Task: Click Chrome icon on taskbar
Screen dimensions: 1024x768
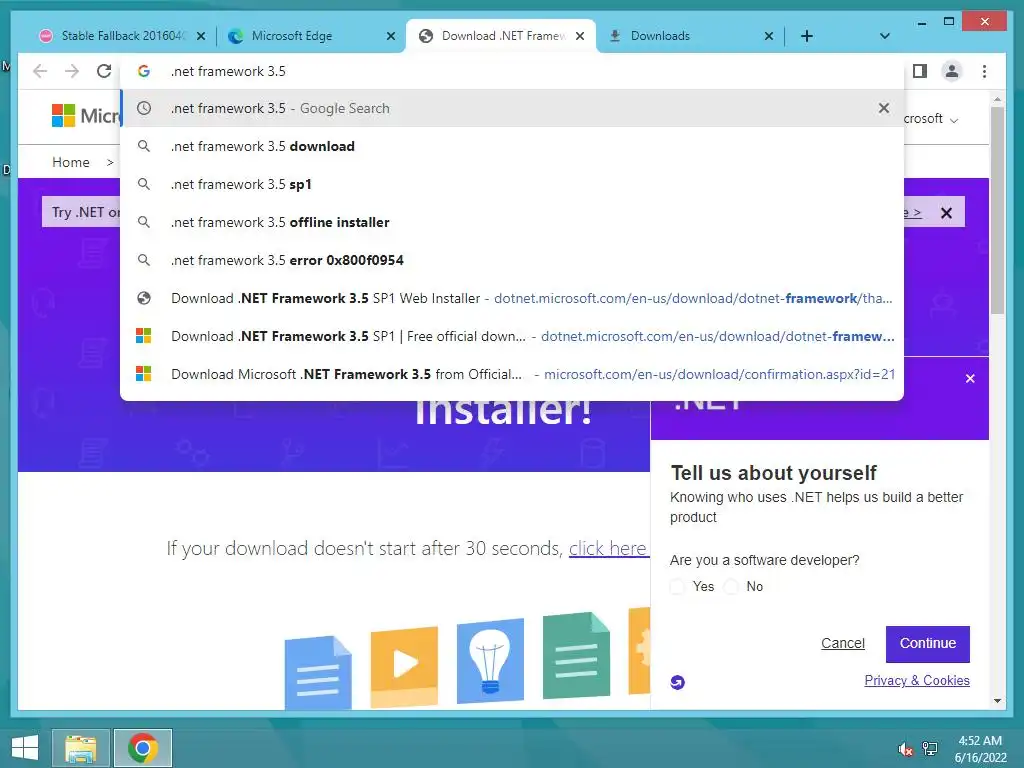Action: [x=143, y=748]
